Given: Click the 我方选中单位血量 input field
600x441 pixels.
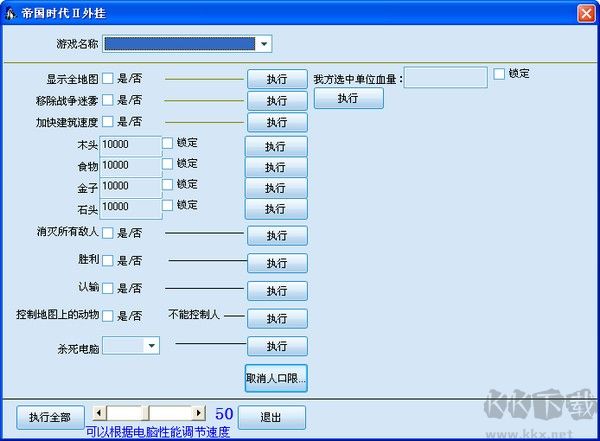Looking at the screenshot, I should tap(446, 77).
